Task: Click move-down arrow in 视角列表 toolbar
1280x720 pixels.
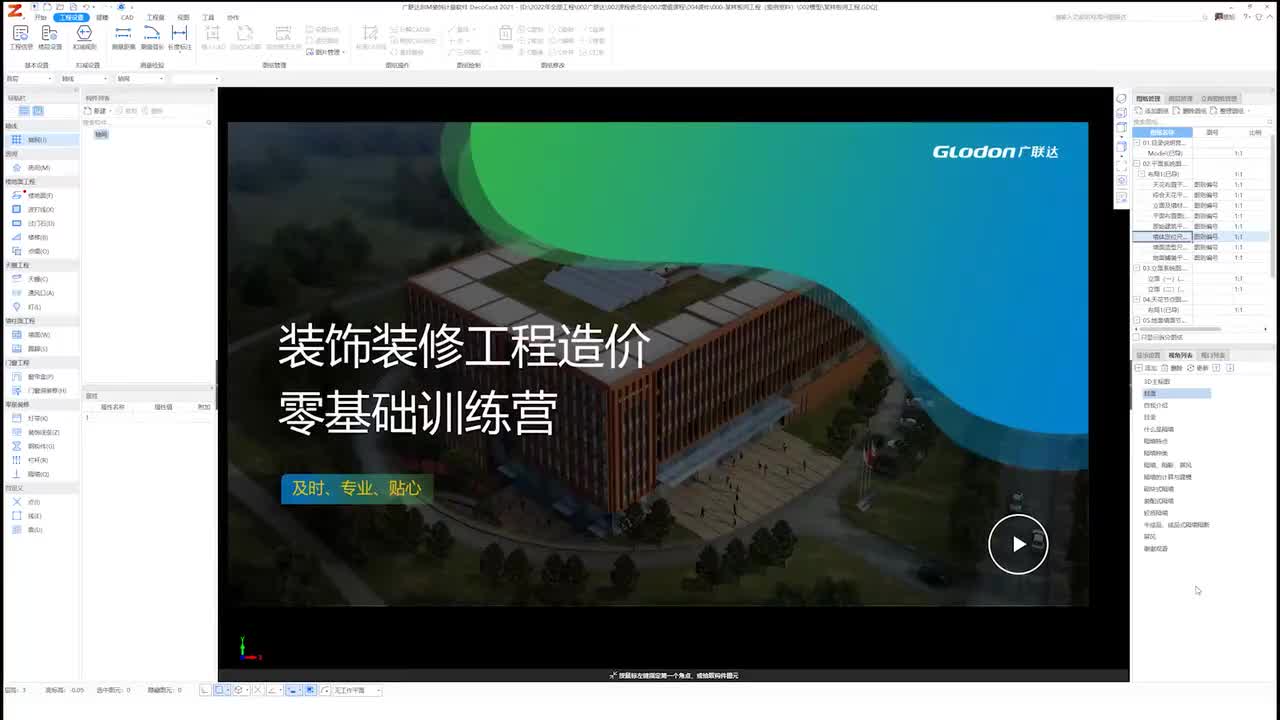Action: coord(1229,368)
